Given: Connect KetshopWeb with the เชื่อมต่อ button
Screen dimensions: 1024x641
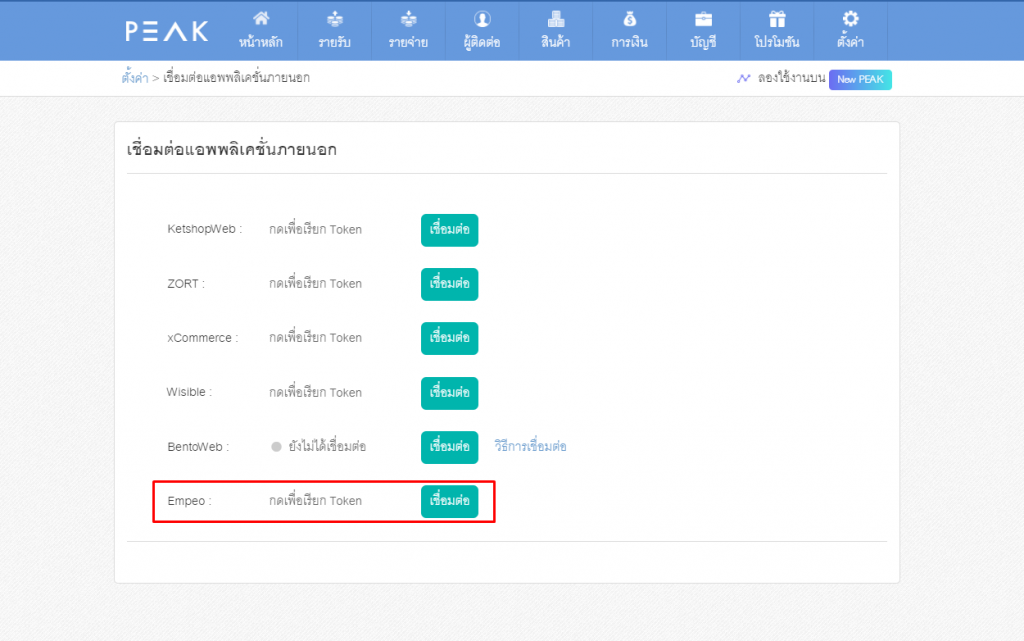Looking at the screenshot, I should tap(449, 230).
